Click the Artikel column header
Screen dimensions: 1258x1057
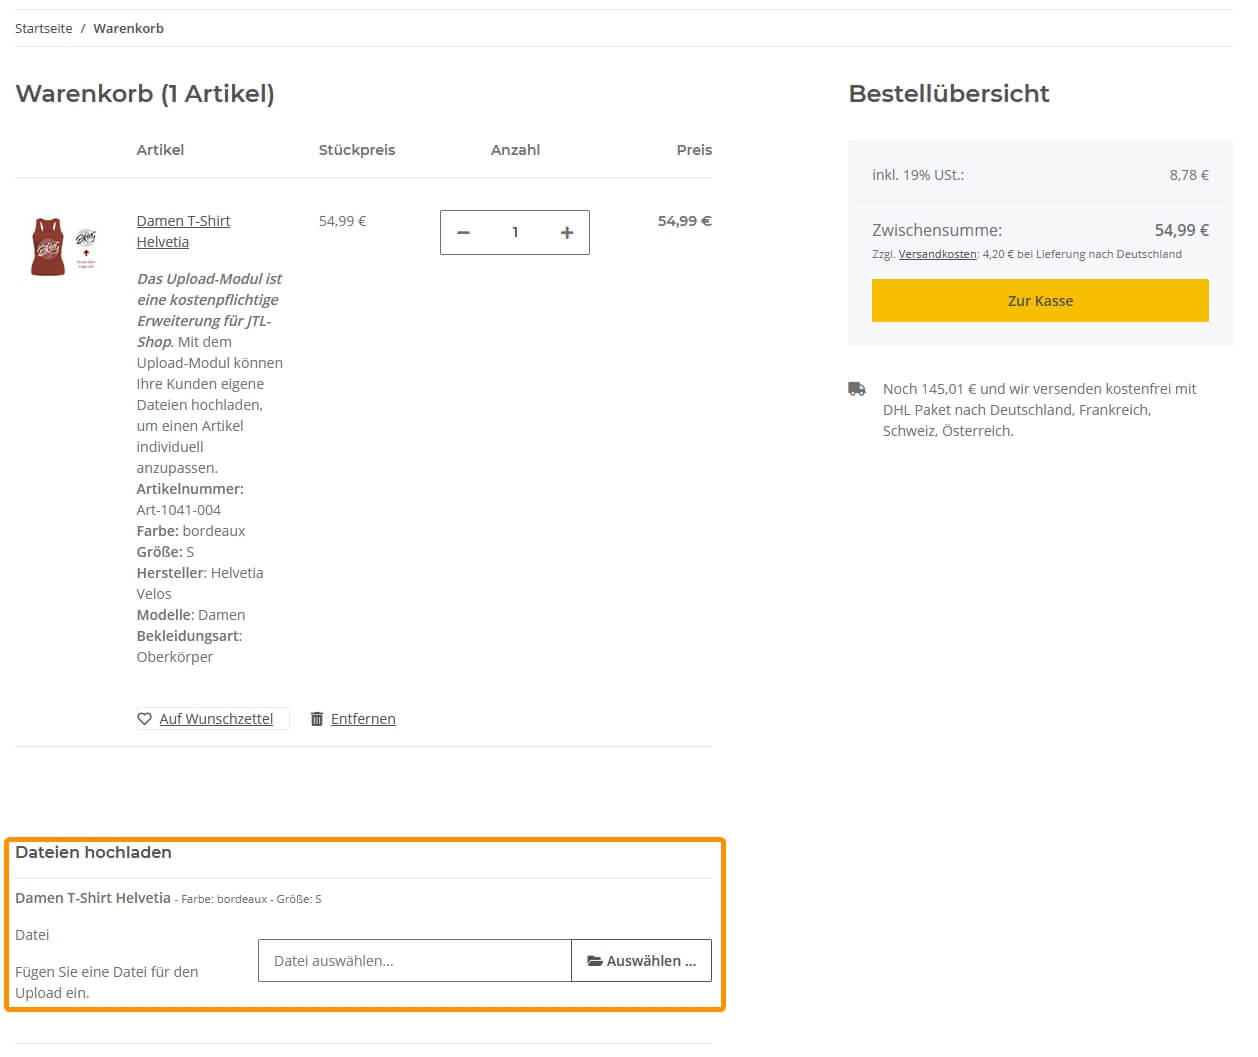pos(160,150)
